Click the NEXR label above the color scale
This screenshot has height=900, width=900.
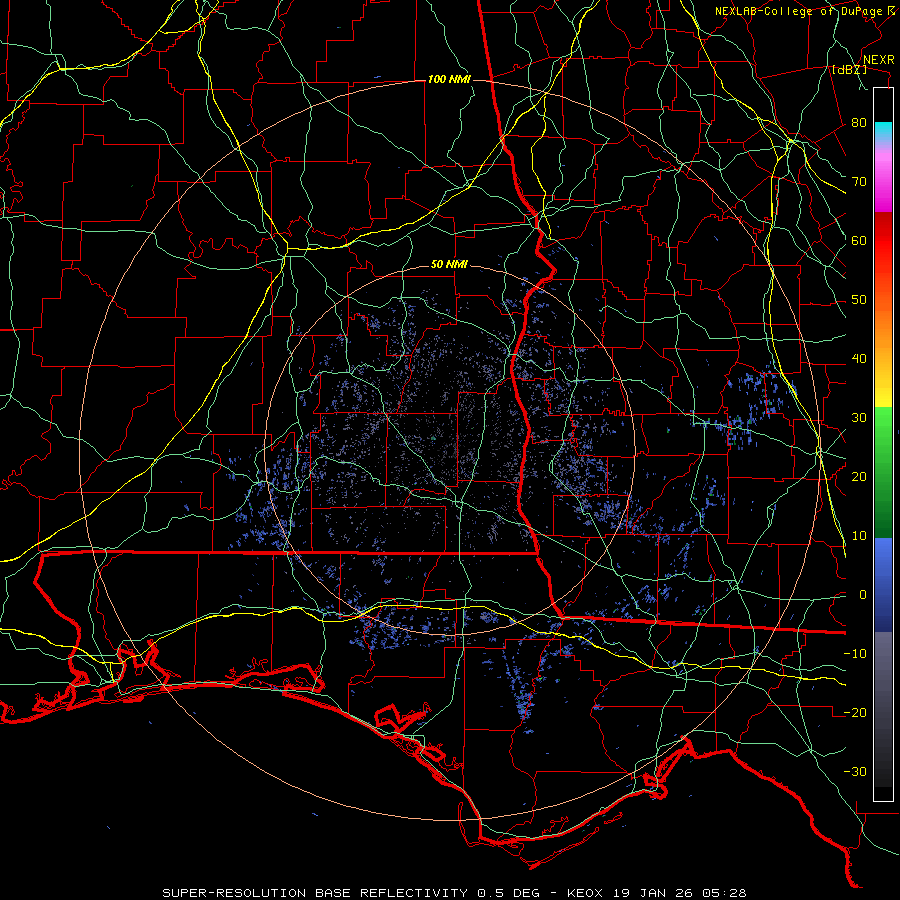tap(878, 60)
